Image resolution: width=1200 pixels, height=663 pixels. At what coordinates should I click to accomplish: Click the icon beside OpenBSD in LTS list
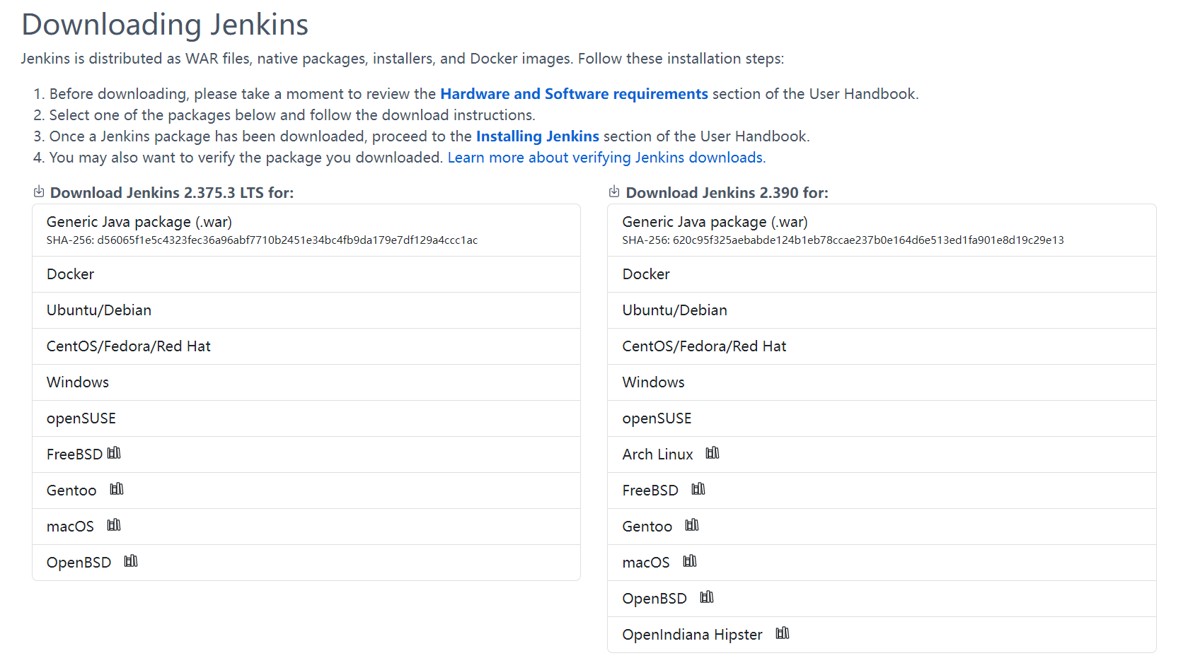pos(131,561)
